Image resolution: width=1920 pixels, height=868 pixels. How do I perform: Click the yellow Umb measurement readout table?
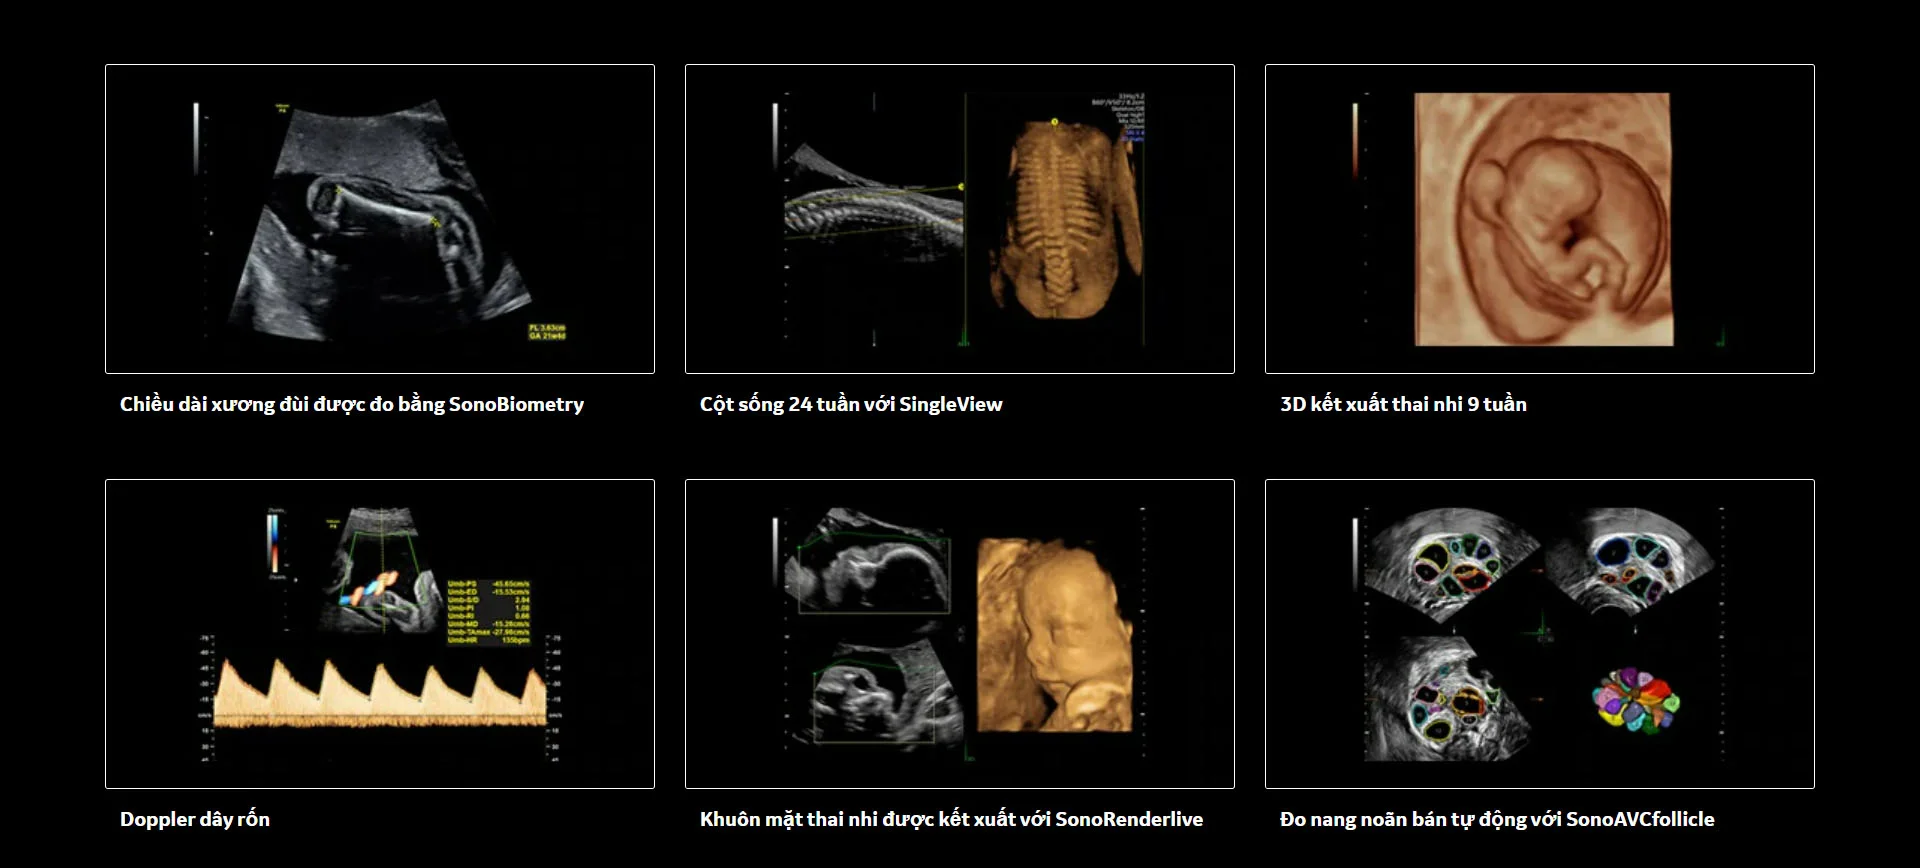click(489, 610)
